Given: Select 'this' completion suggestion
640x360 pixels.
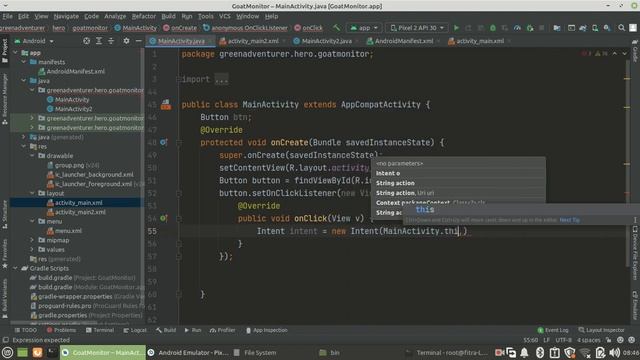Looking at the screenshot, I should click(521, 210).
